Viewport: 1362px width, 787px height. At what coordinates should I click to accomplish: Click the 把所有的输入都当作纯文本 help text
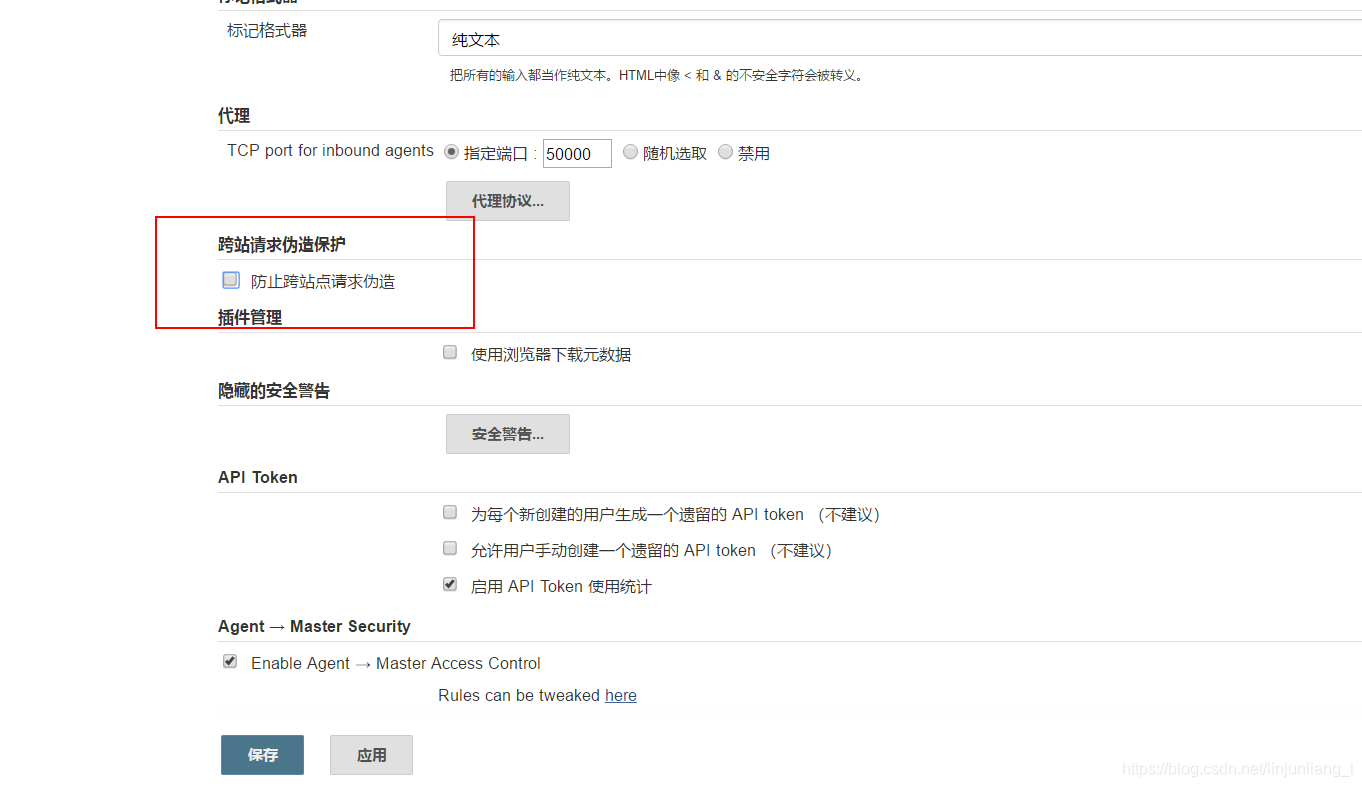click(x=656, y=75)
